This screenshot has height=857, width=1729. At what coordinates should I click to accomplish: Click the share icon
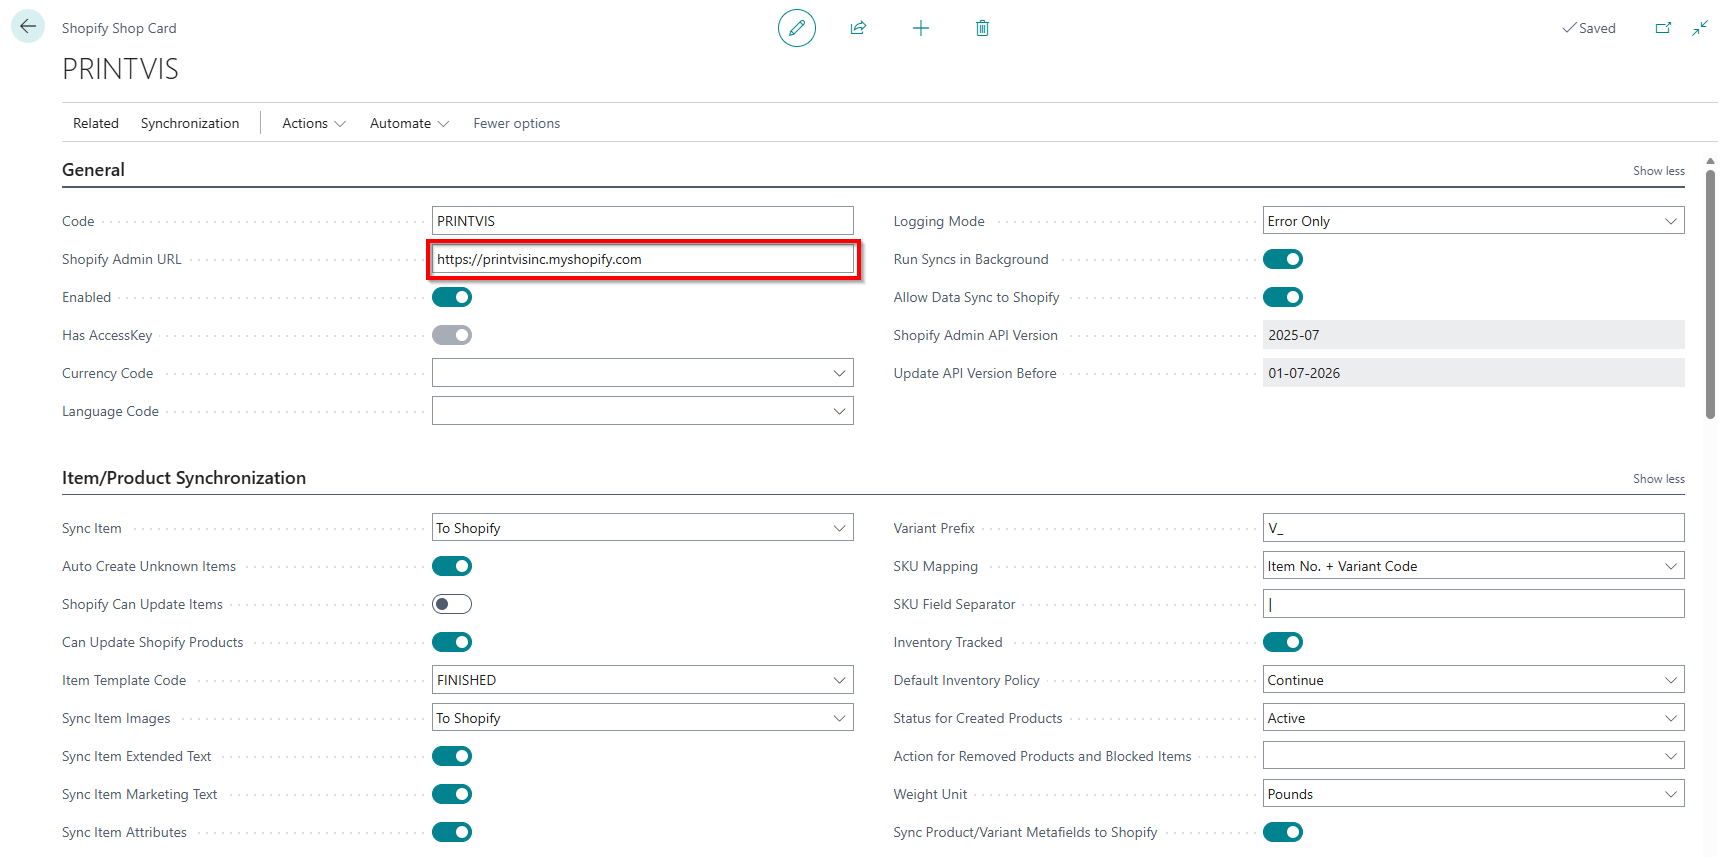click(858, 28)
